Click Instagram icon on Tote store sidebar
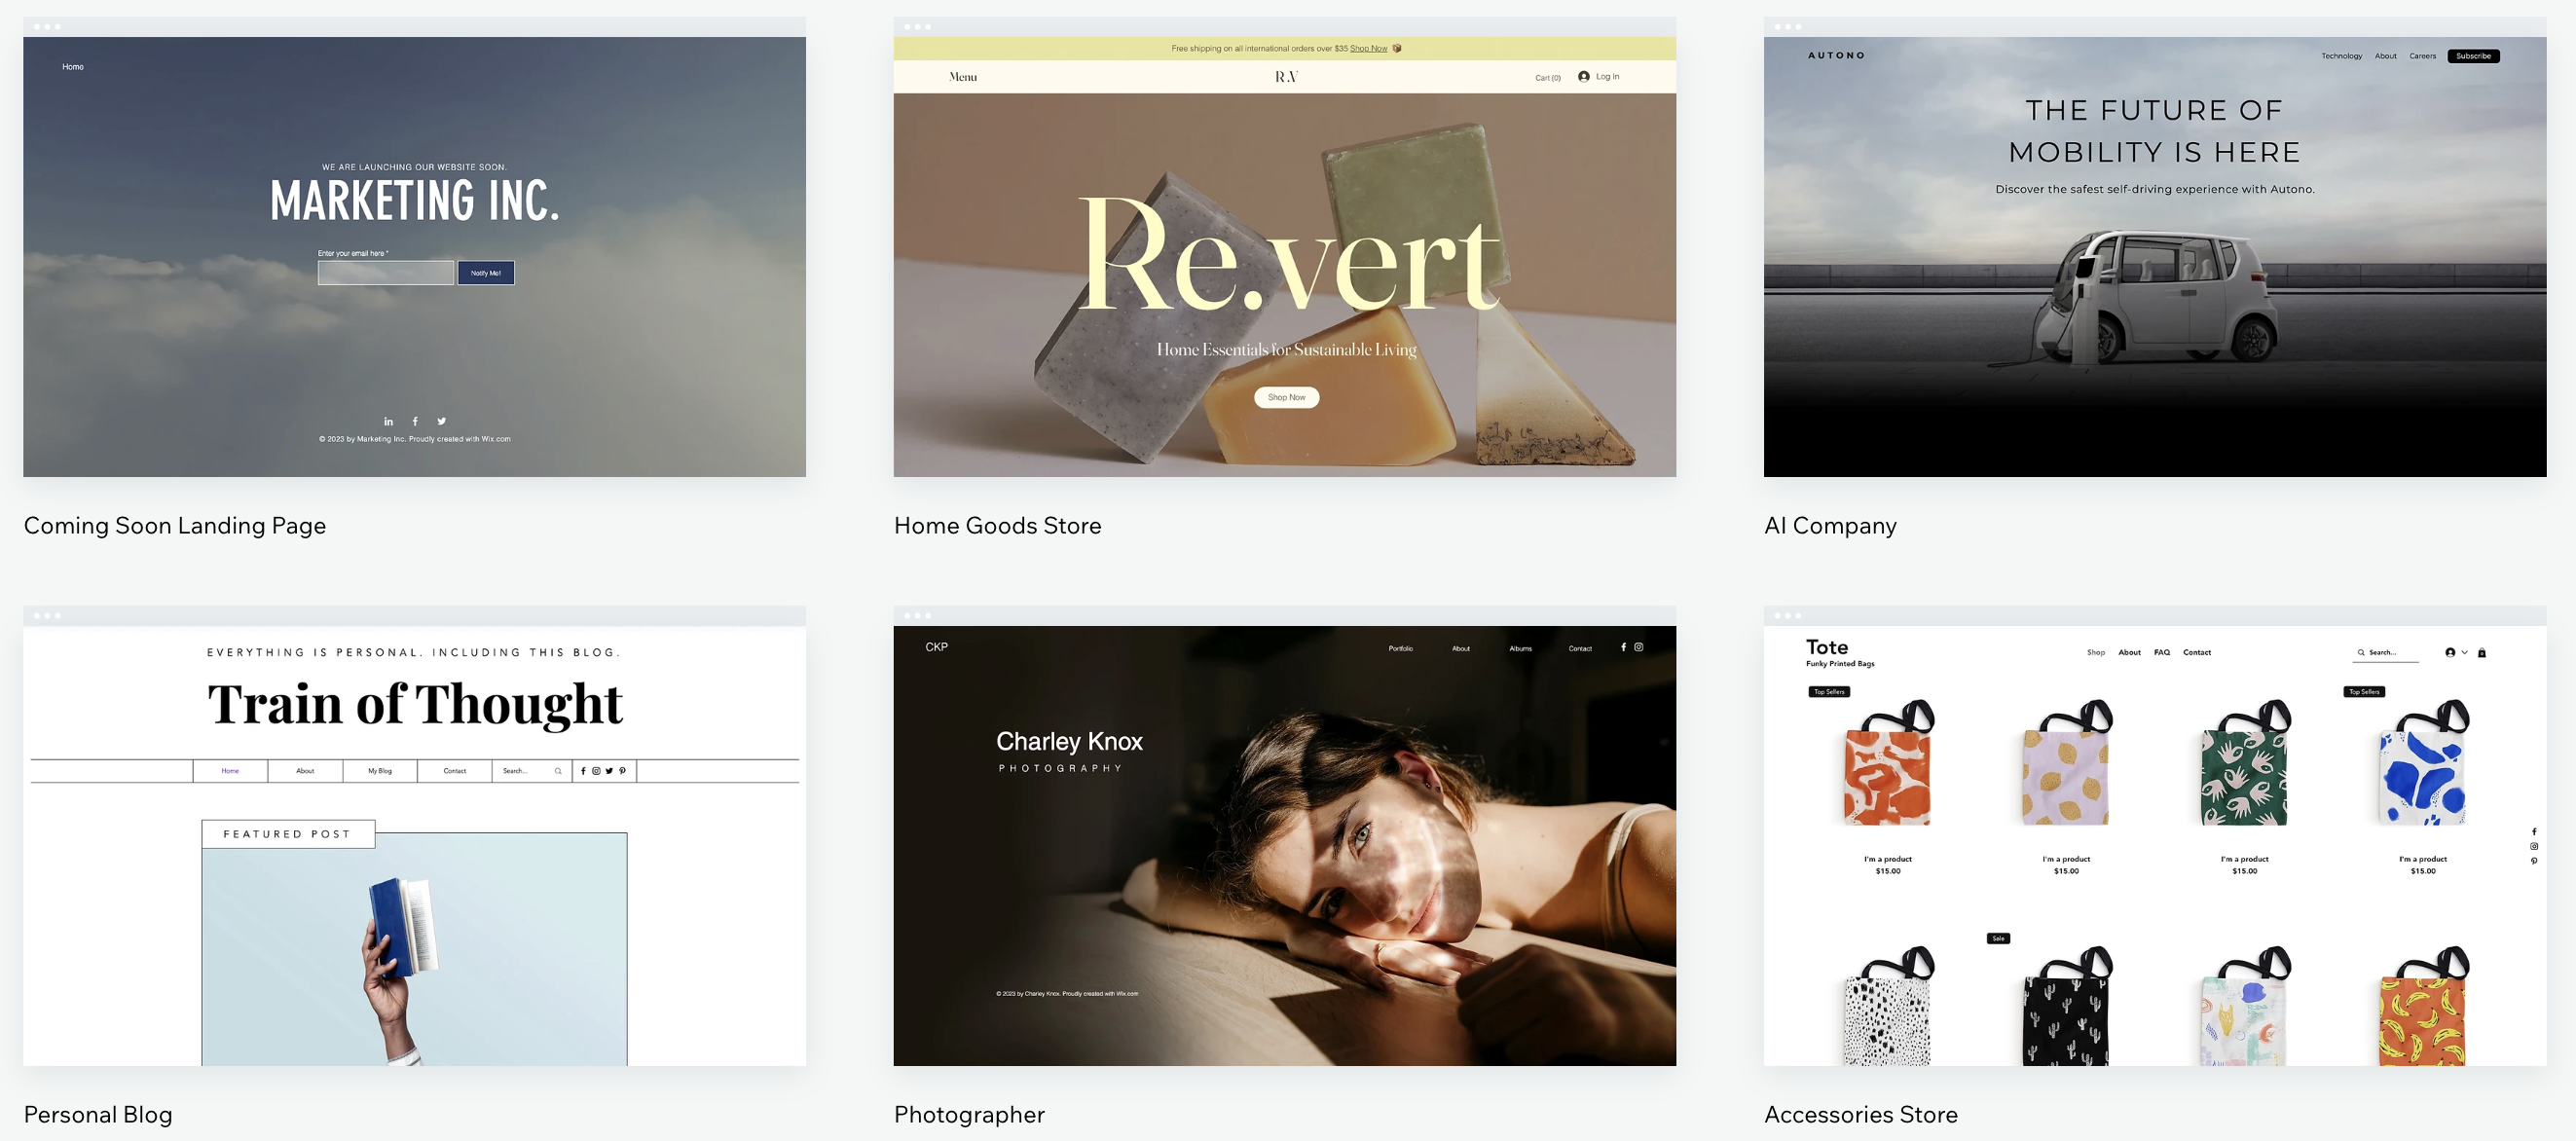 coord(2533,846)
